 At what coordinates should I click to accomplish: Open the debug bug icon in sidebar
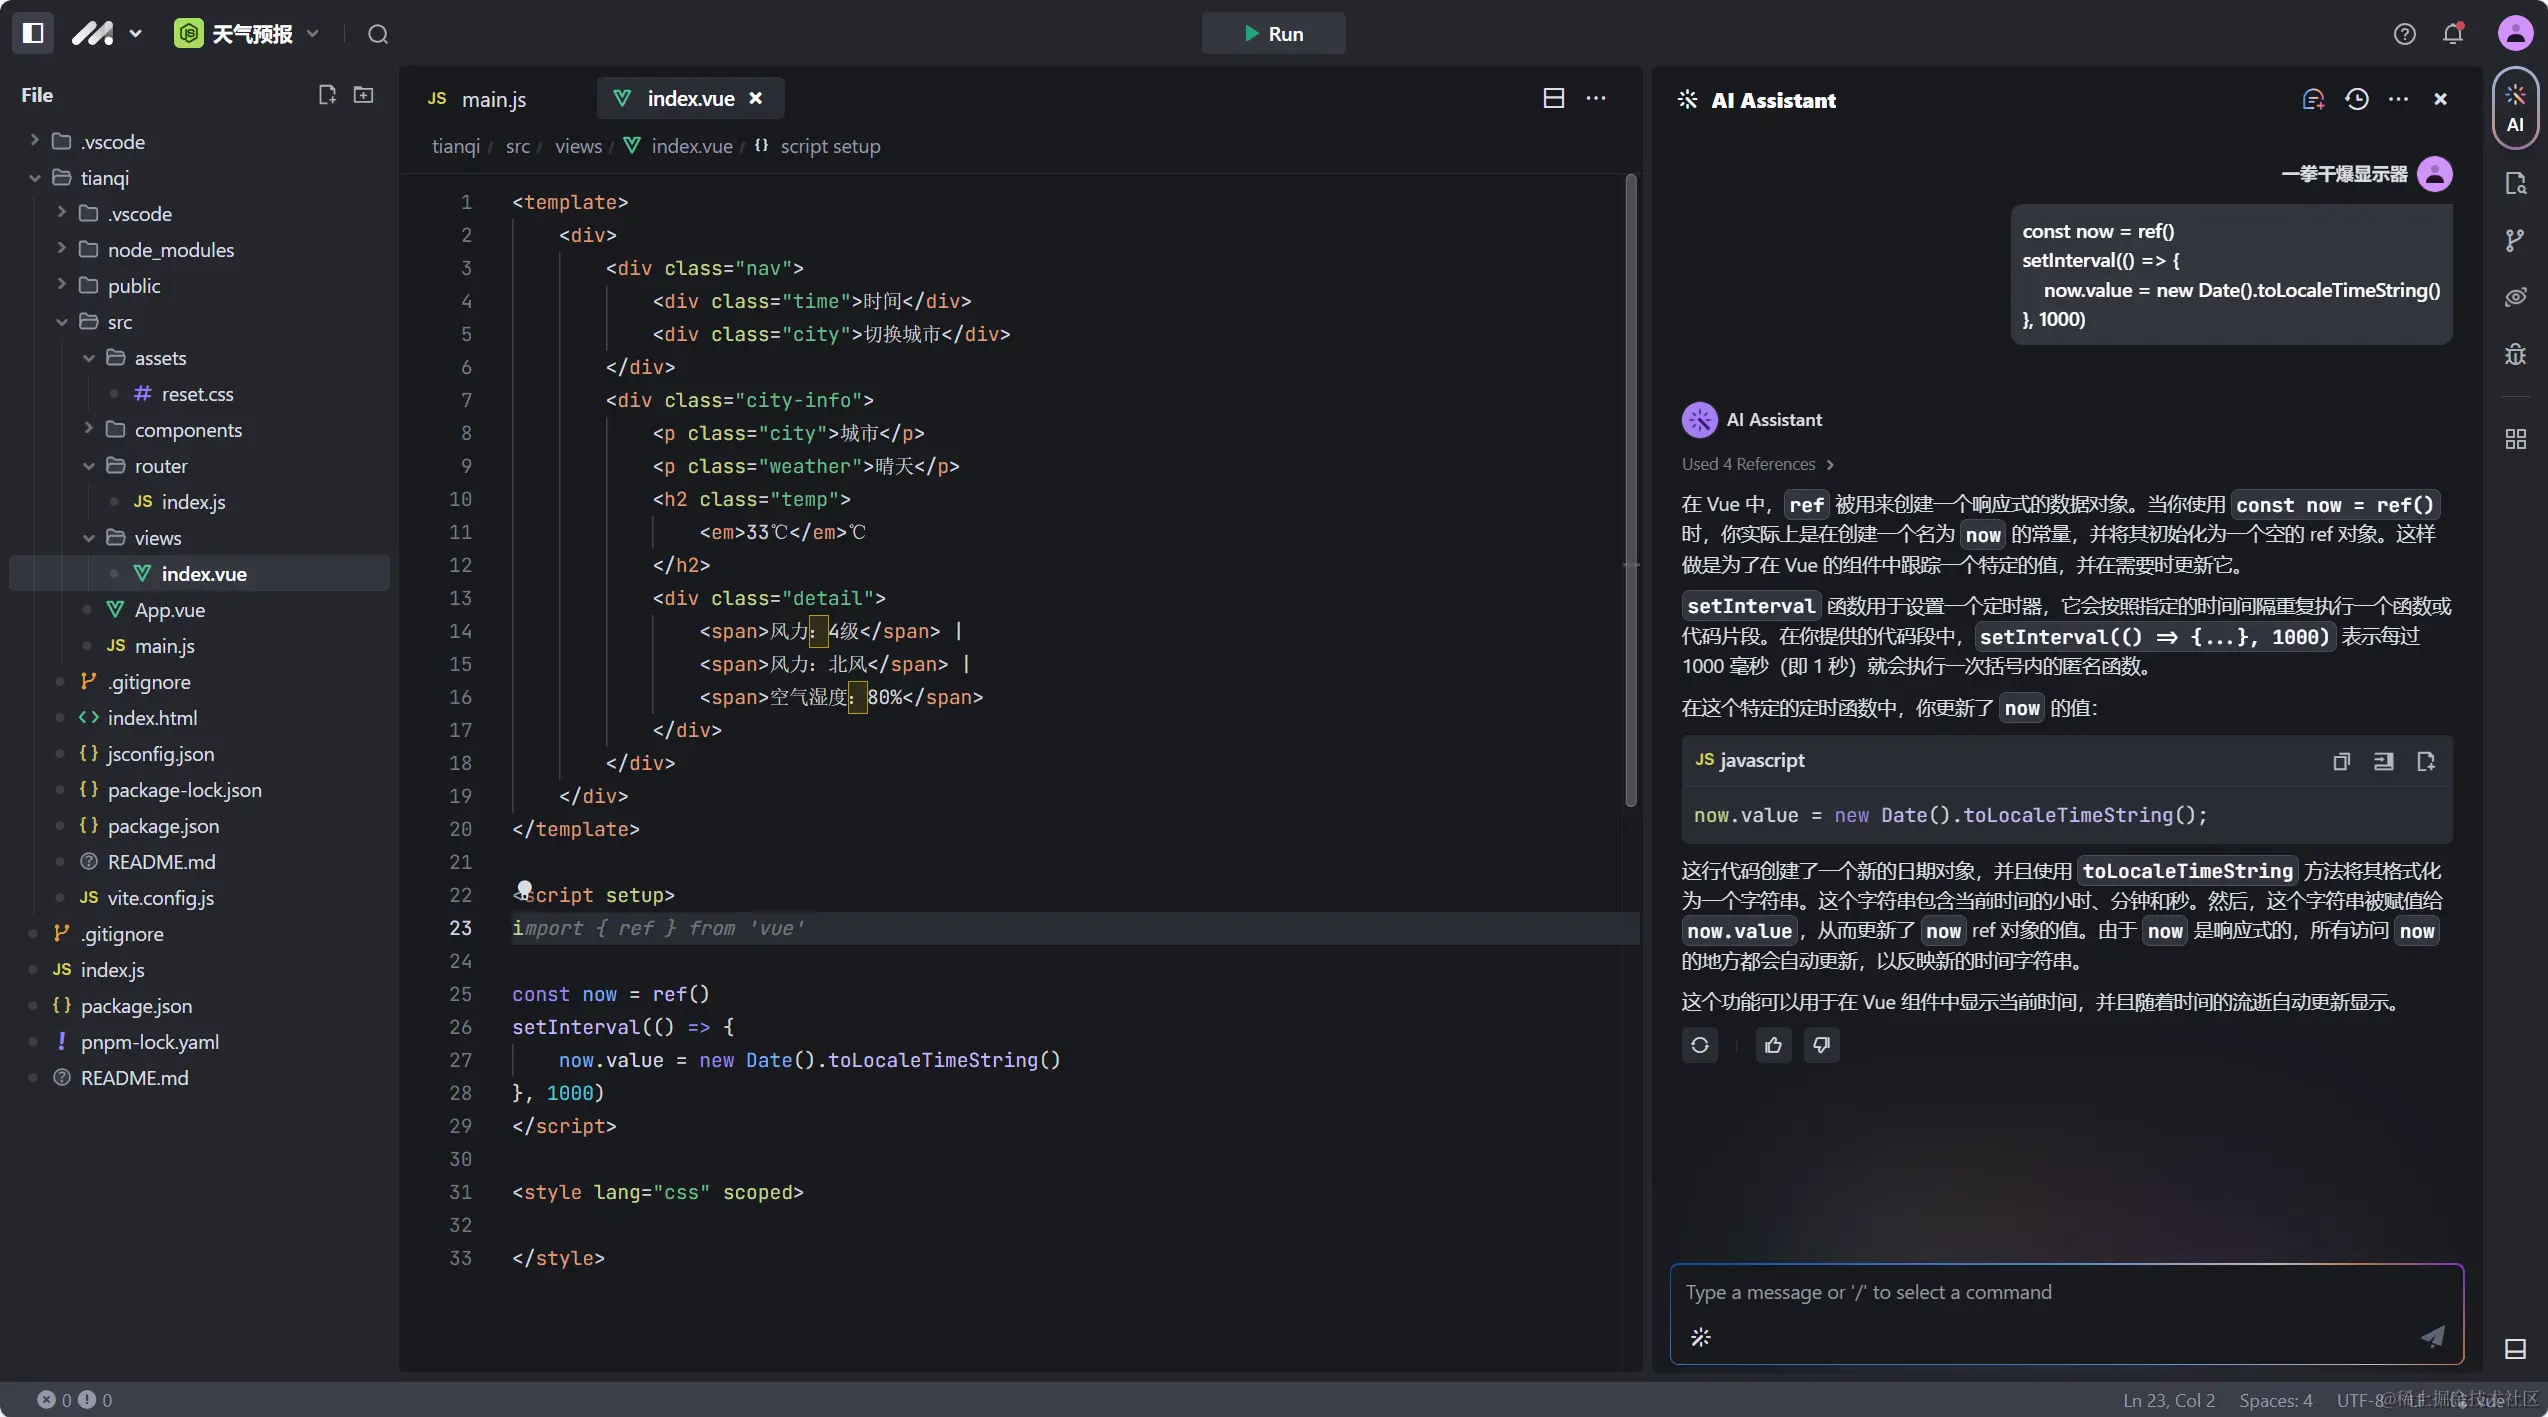point(2515,354)
